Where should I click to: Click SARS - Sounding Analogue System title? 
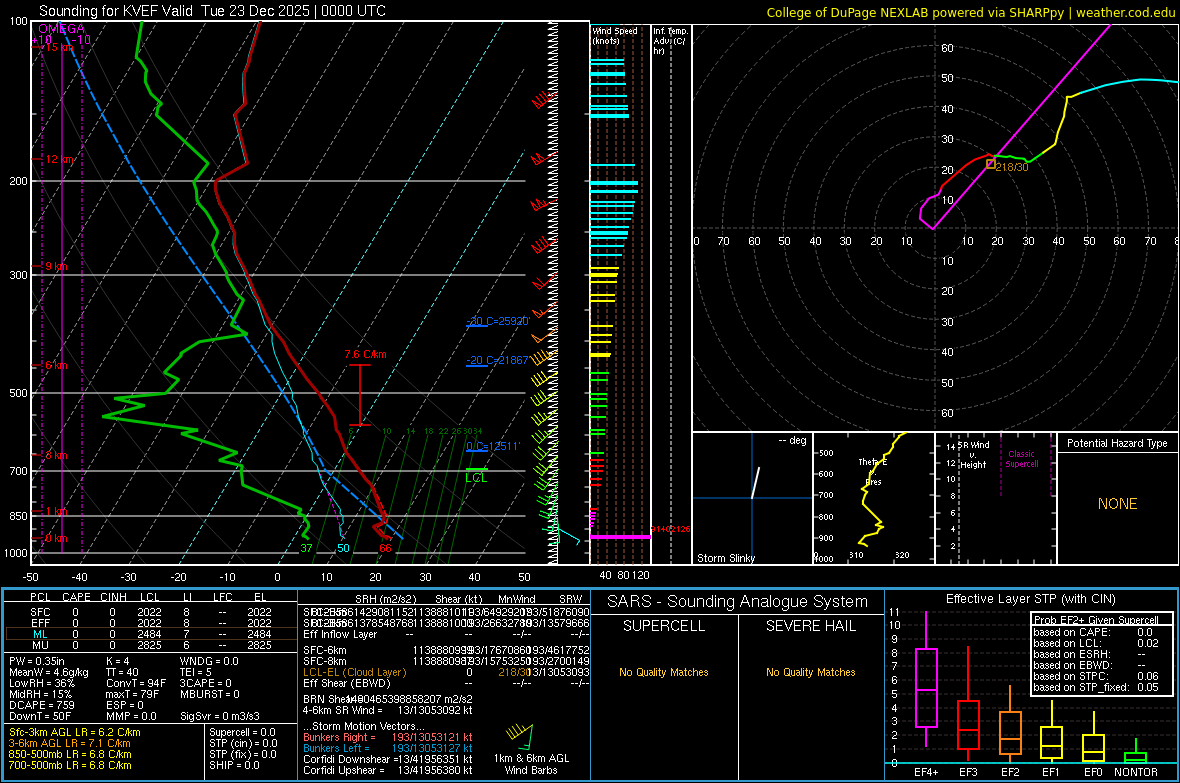(738, 602)
